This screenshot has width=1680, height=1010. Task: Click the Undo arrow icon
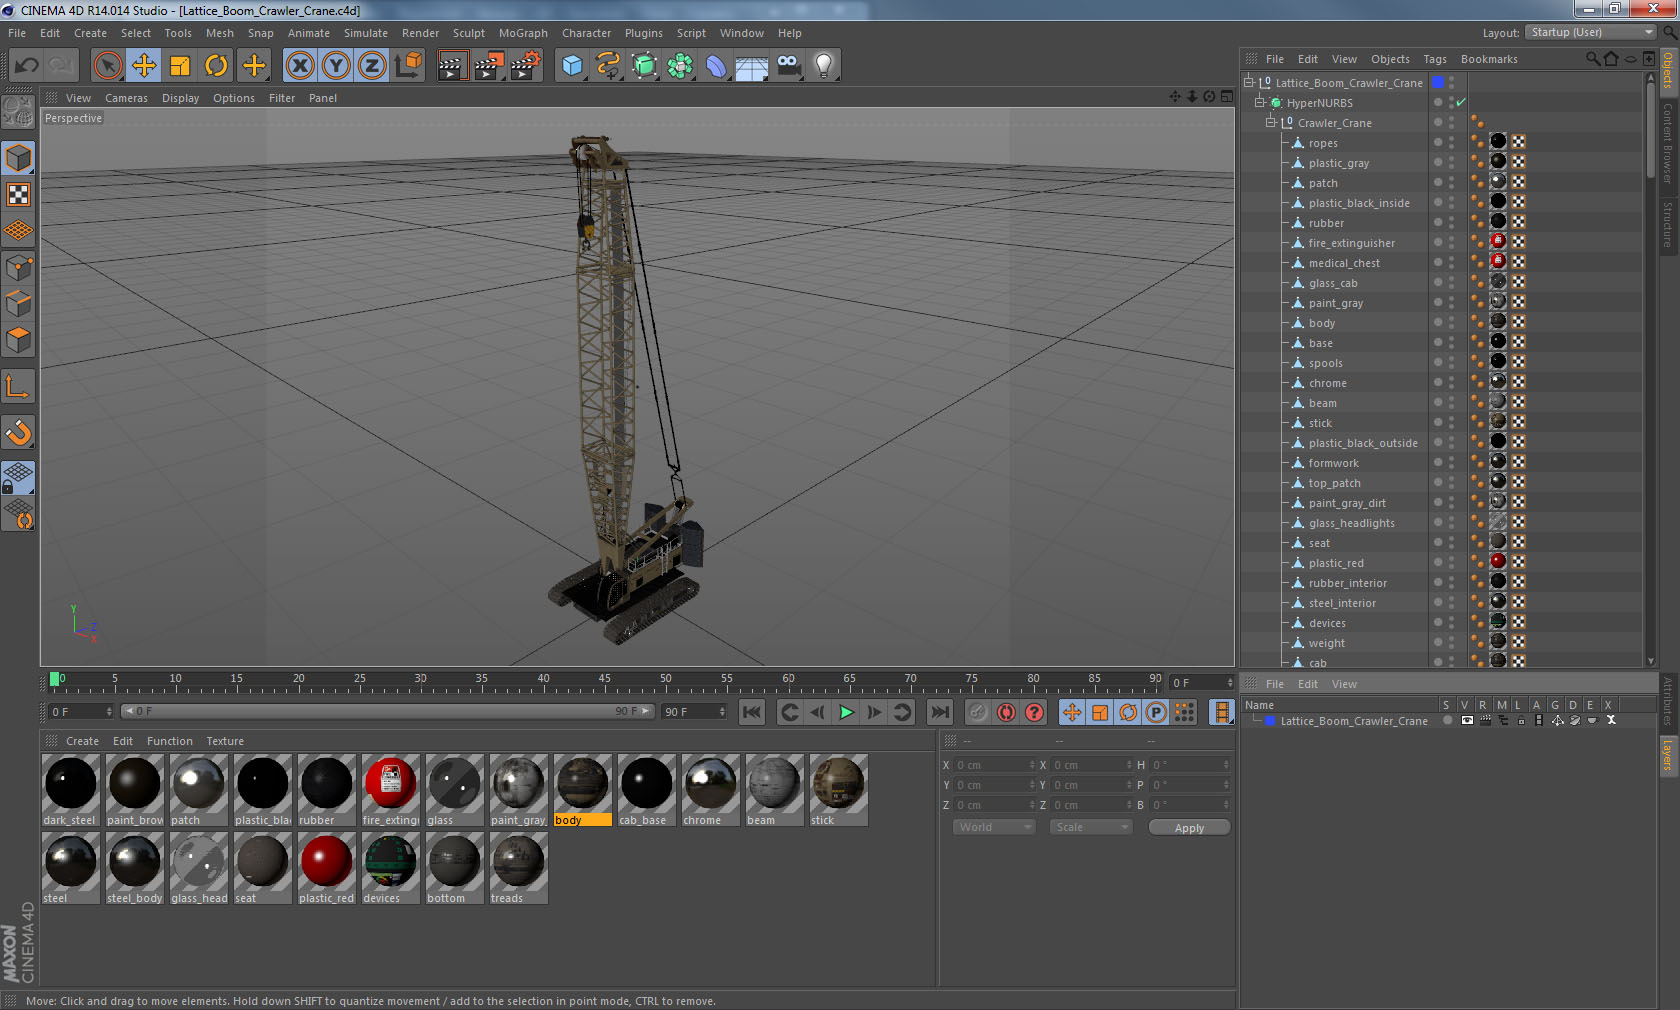click(26, 66)
